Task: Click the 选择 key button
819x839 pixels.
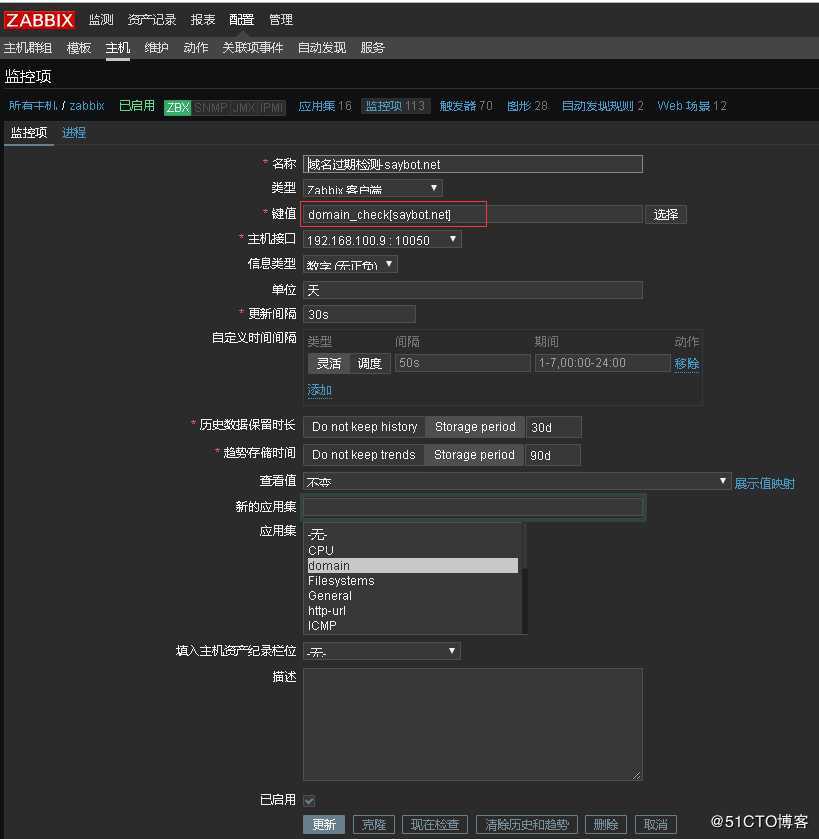Action: pos(665,215)
